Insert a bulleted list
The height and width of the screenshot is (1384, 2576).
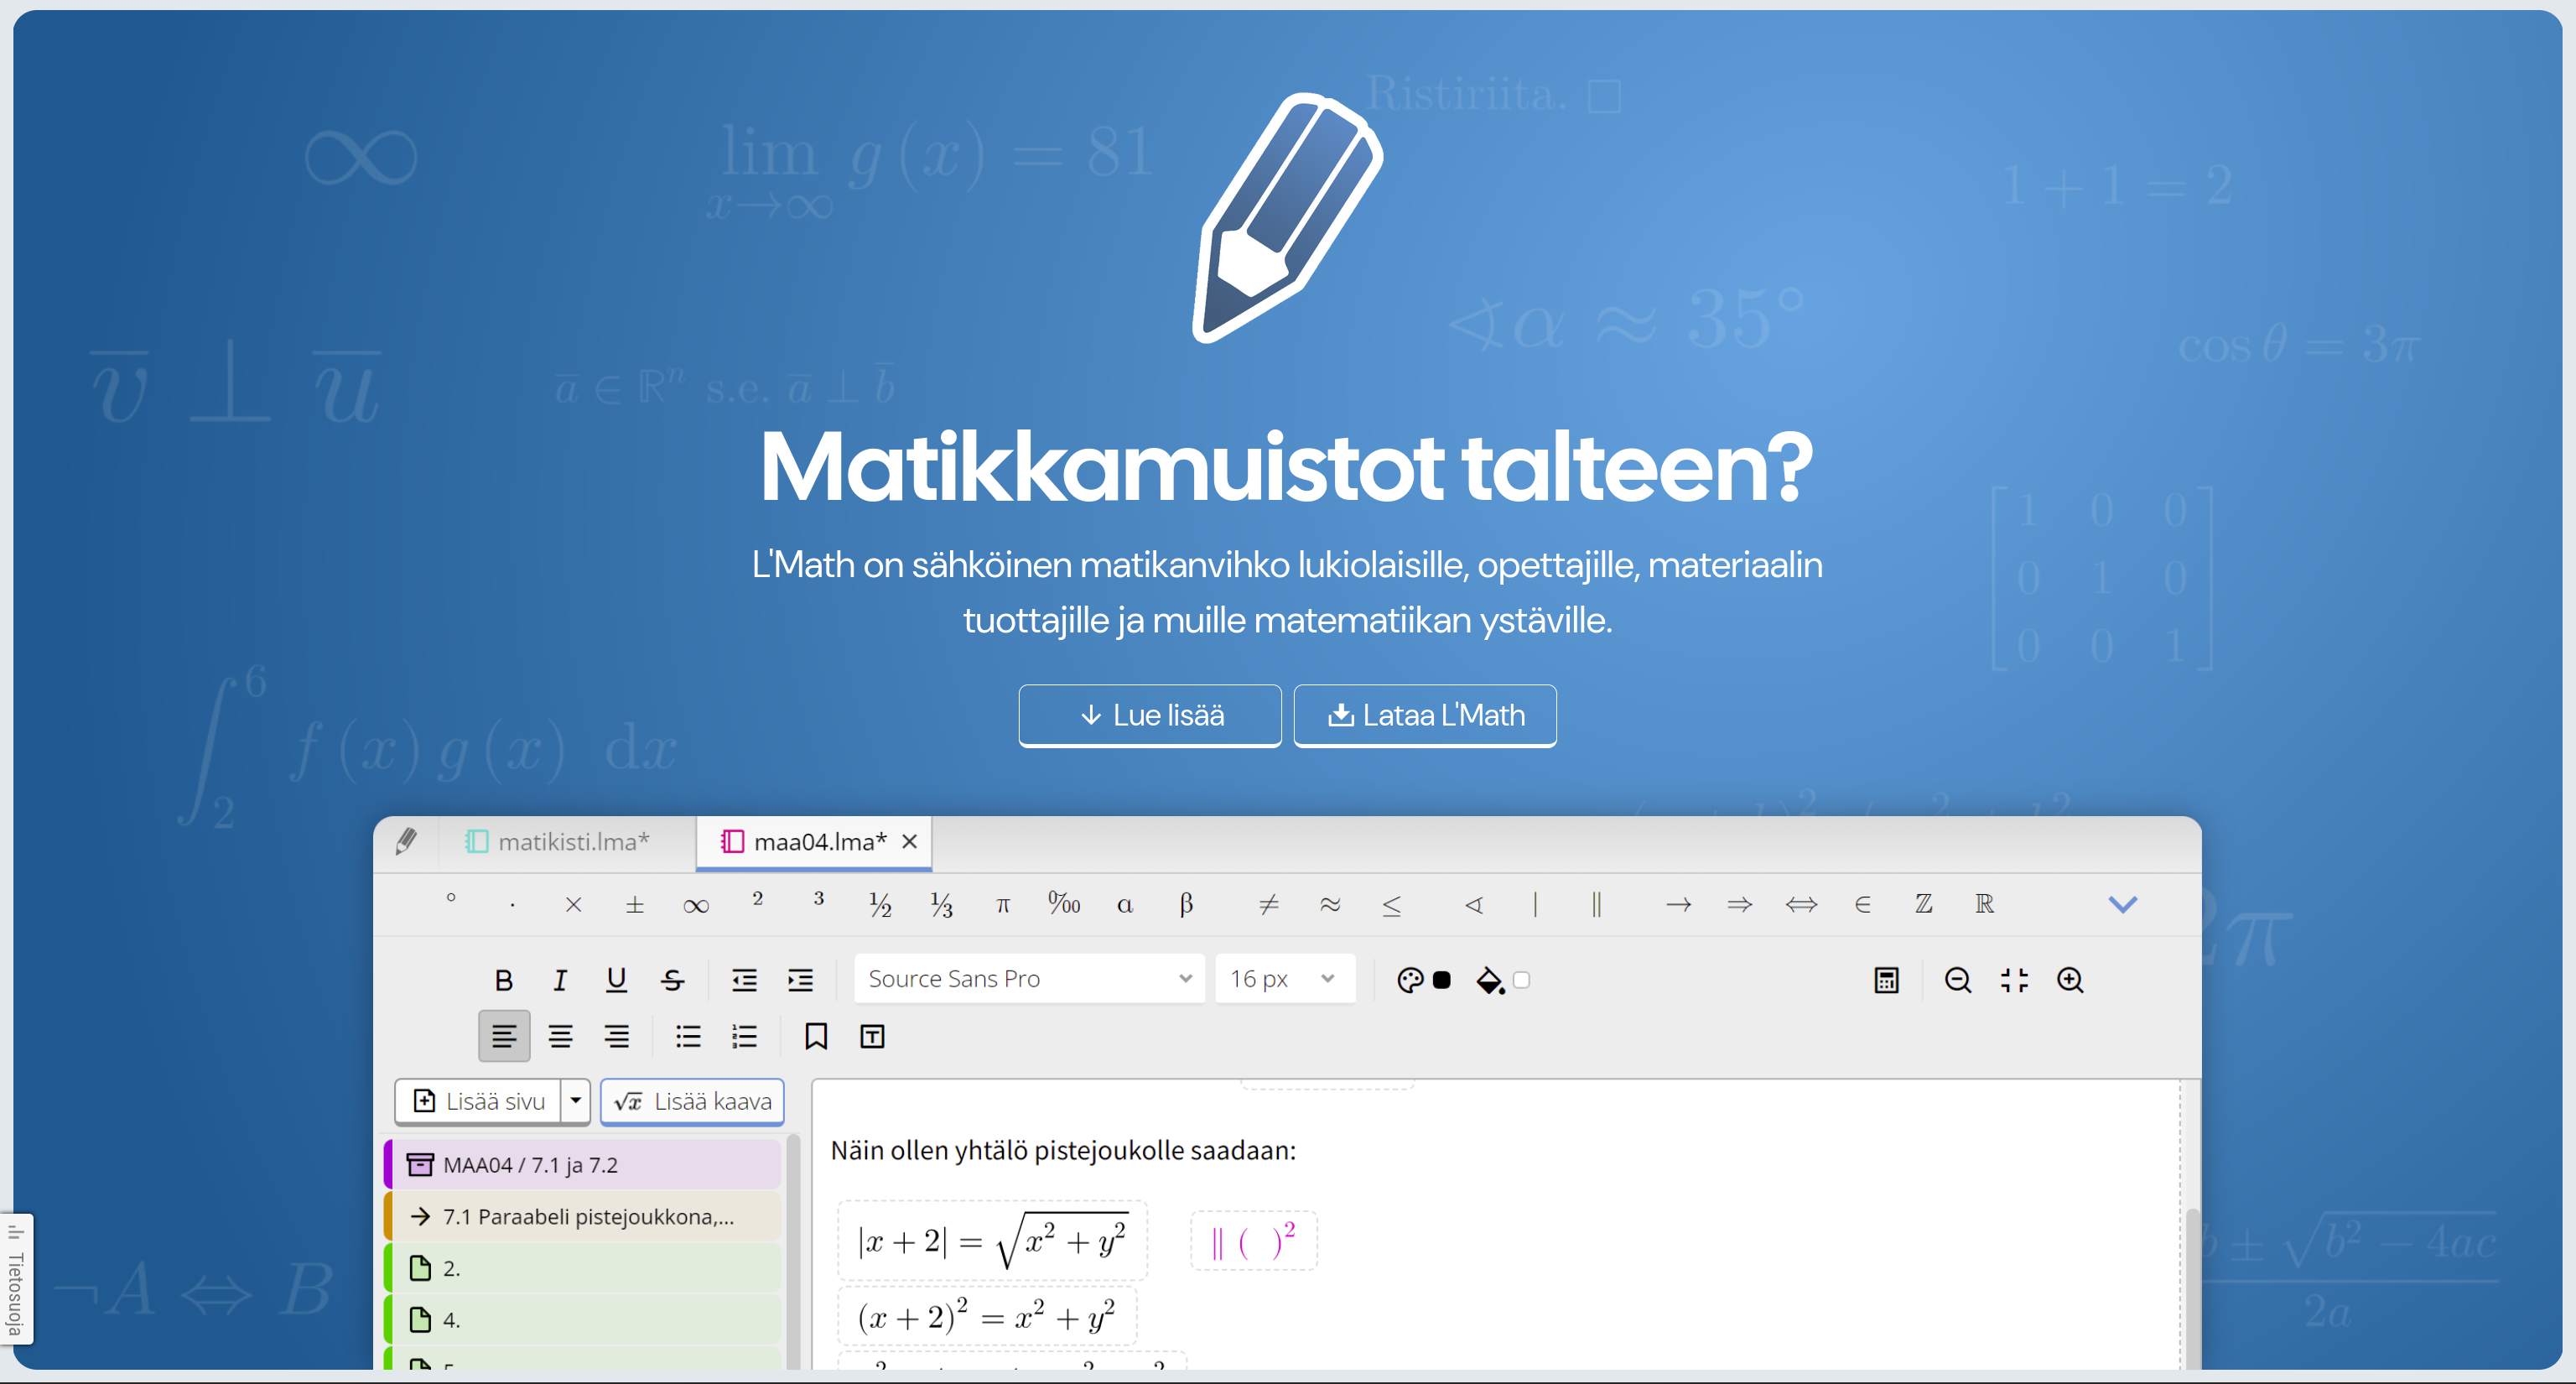(688, 1036)
